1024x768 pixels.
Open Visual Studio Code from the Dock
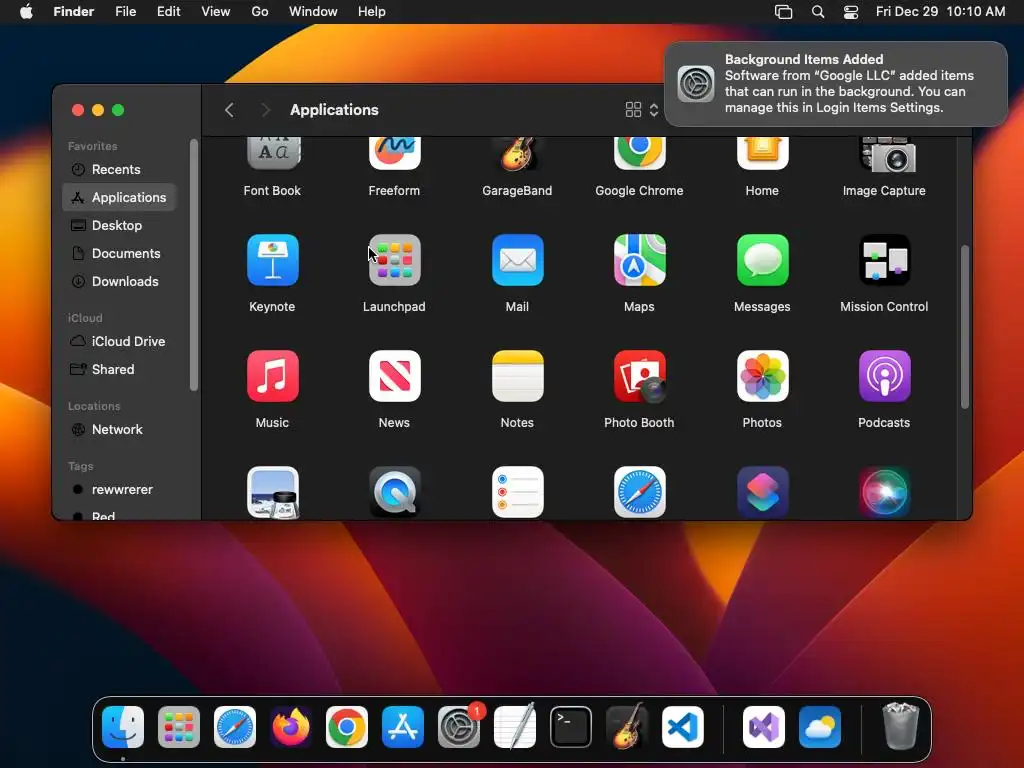[683, 727]
